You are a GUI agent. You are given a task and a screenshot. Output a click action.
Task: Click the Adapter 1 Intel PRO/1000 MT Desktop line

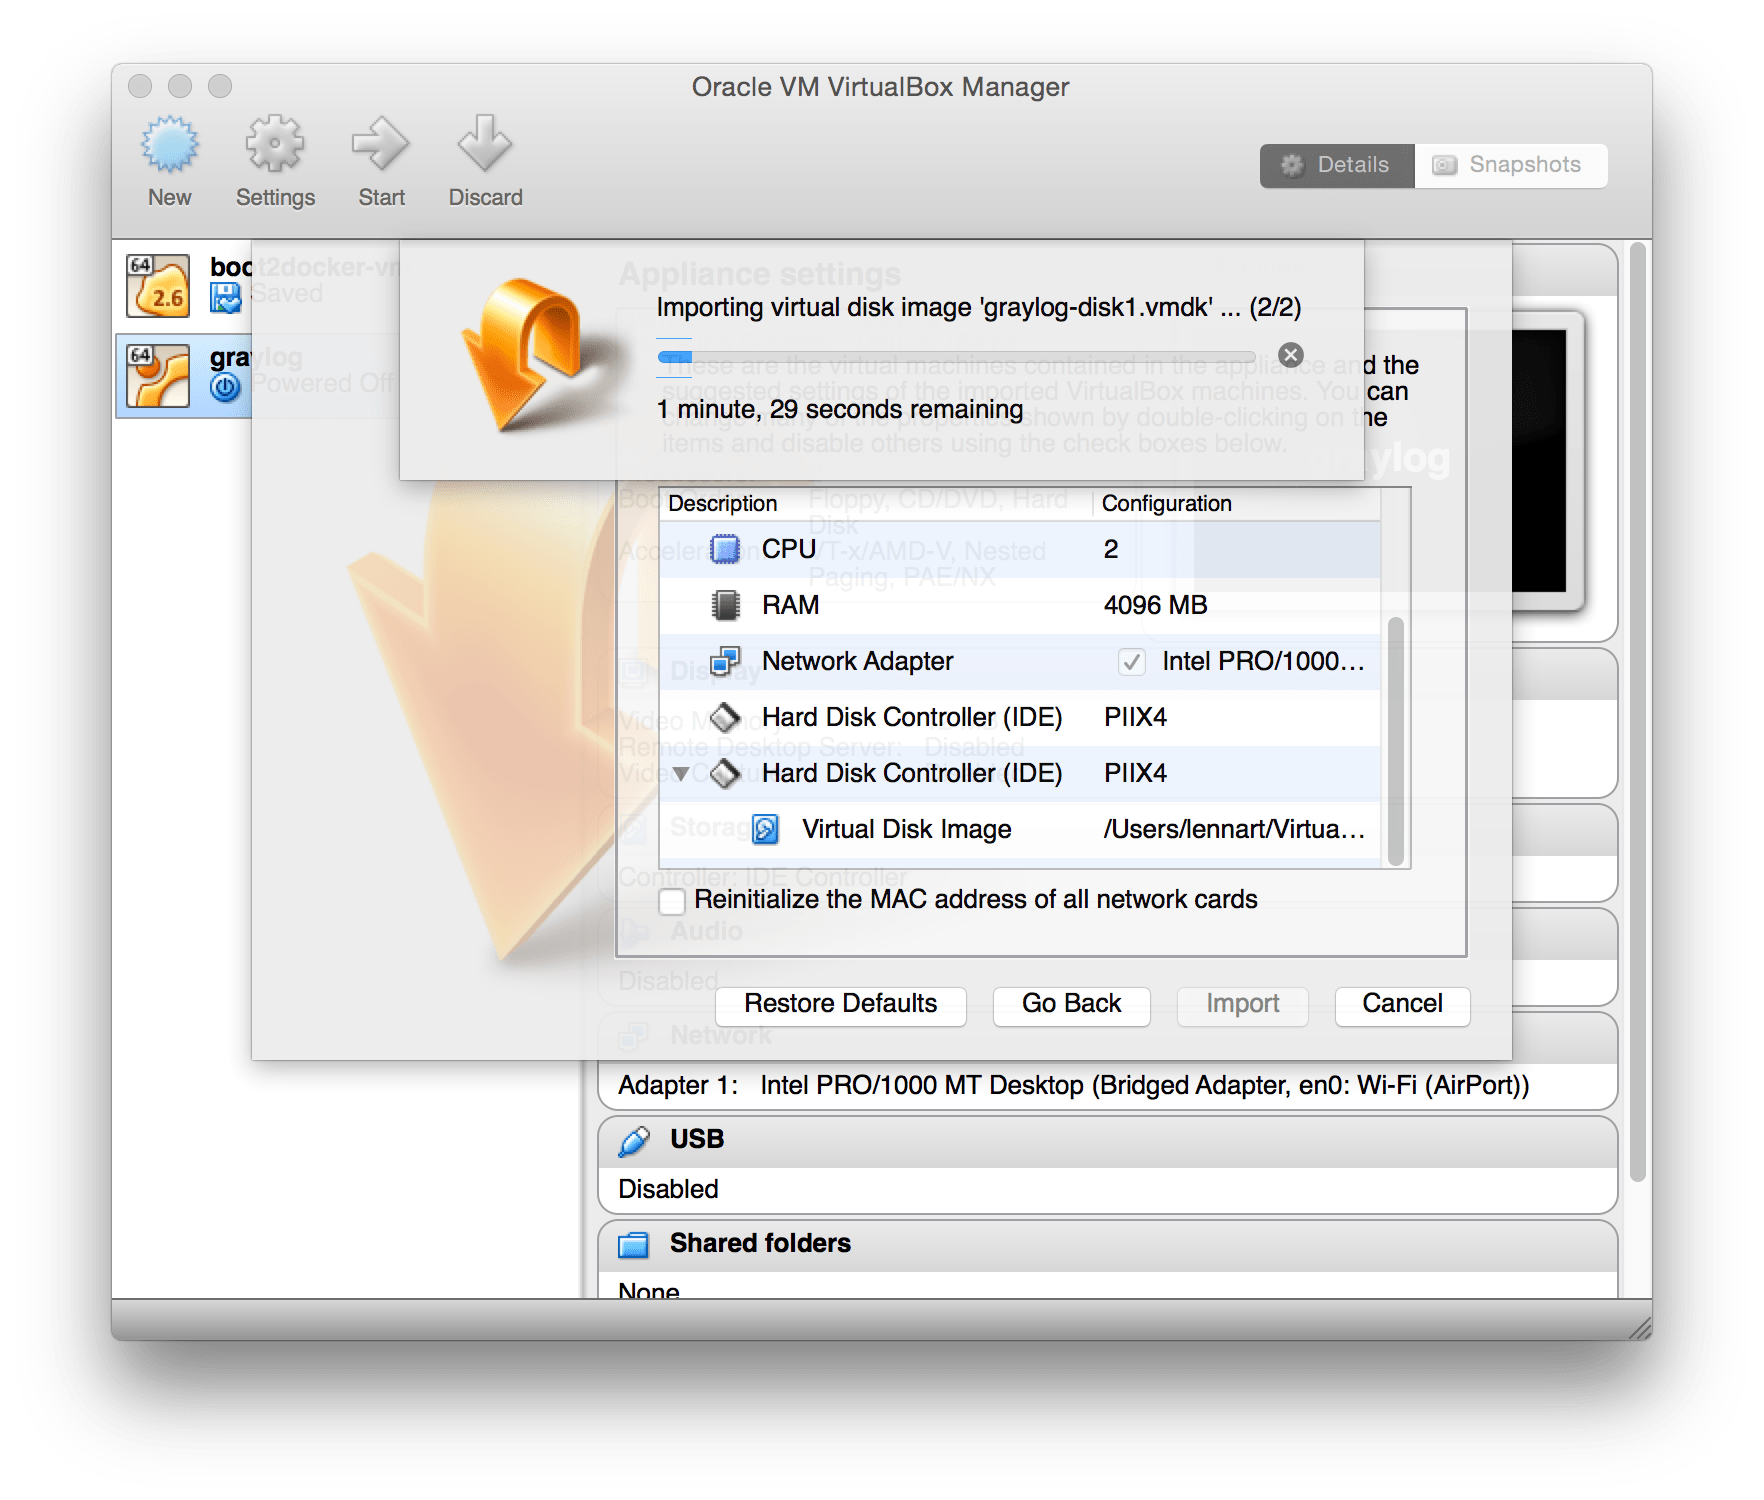point(1073,1086)
